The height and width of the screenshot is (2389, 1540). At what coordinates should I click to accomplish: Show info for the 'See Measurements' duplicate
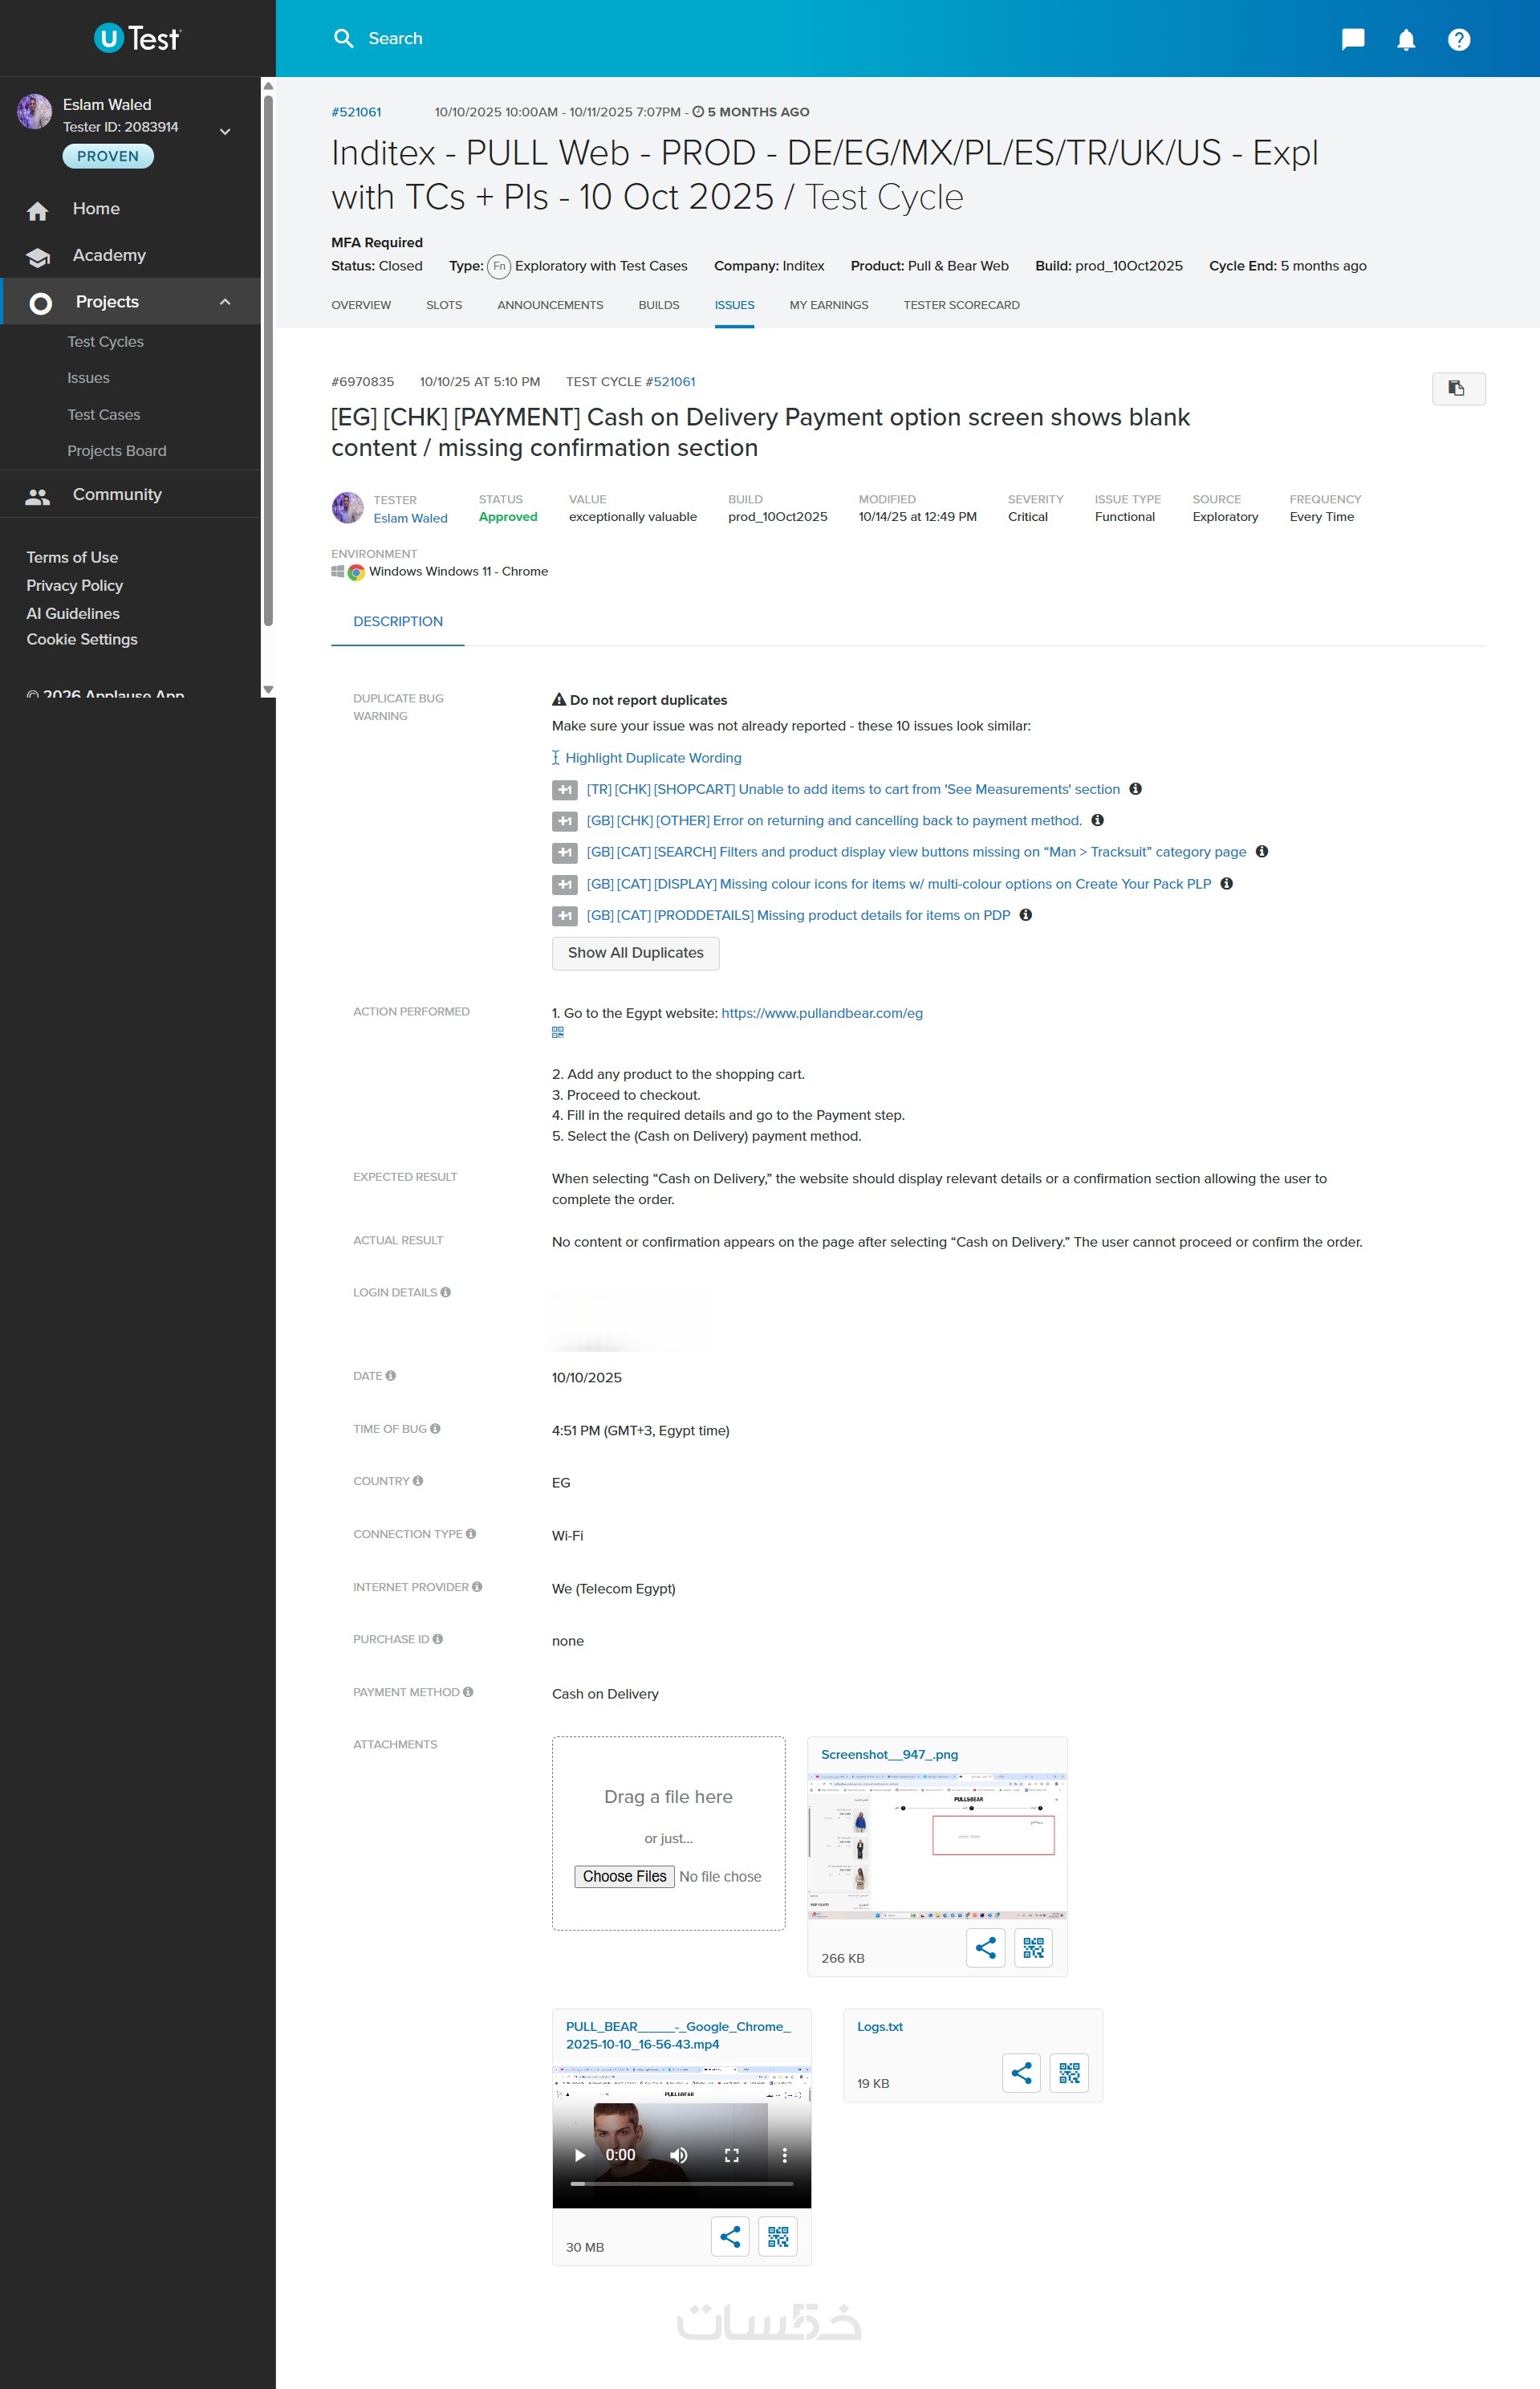[x=1135, y=789]
